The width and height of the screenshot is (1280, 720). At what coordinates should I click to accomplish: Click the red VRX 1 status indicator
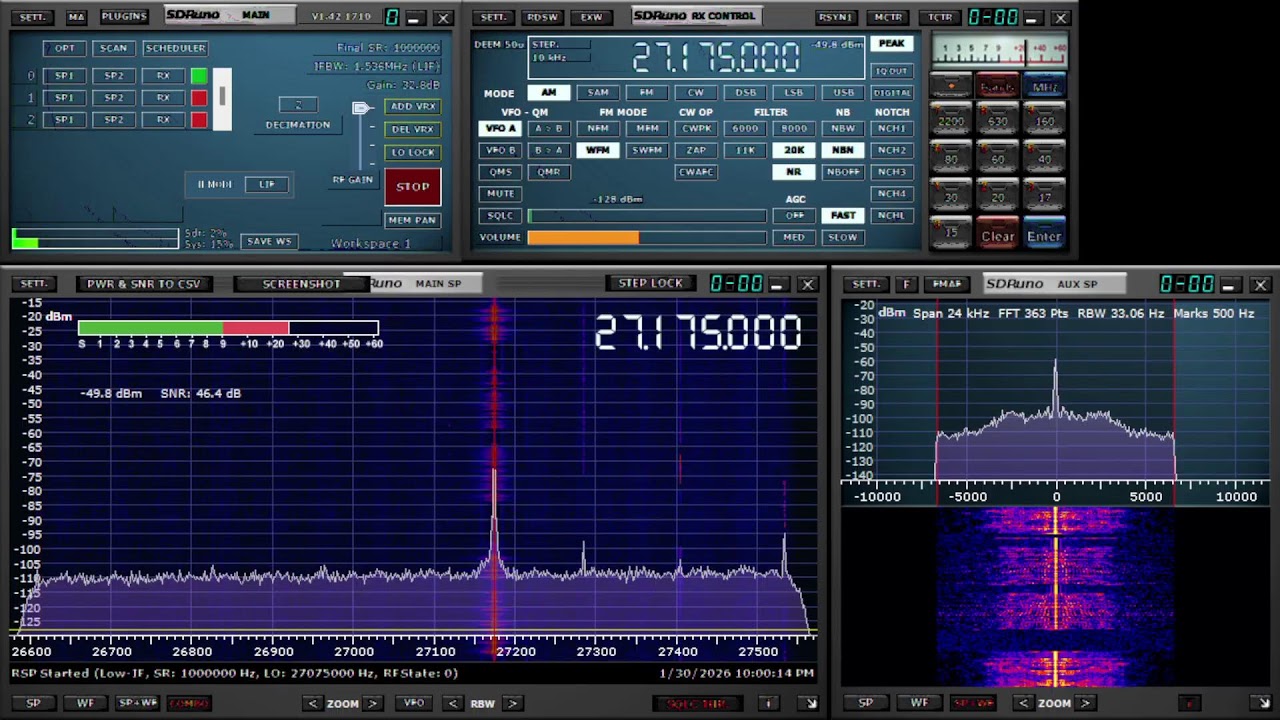tap(199, 98)
